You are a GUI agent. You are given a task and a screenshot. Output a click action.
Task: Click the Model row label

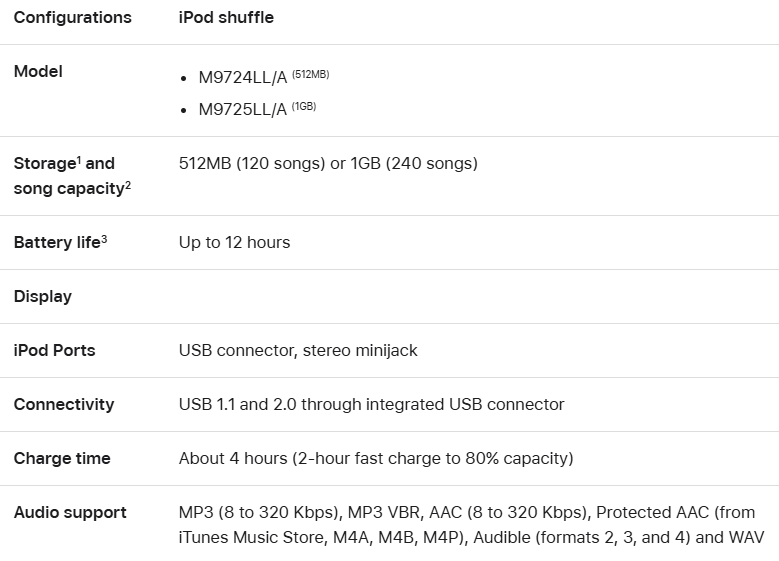pyautogui.click(x=38, y=71)
